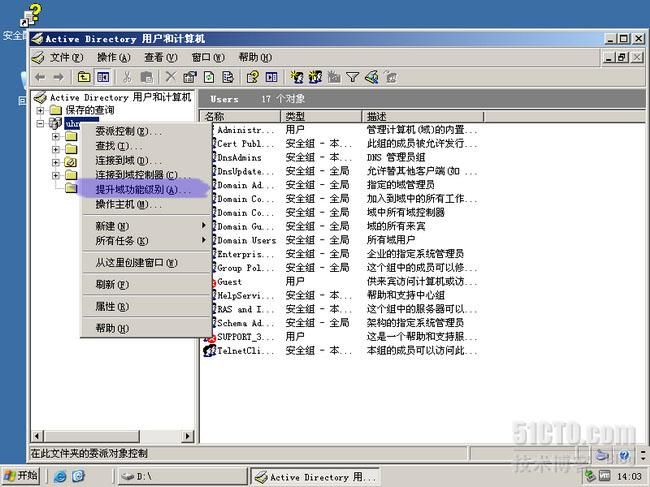Click the Cut scissors icon
Screen dimensions: 650x487
coord(127,77)
